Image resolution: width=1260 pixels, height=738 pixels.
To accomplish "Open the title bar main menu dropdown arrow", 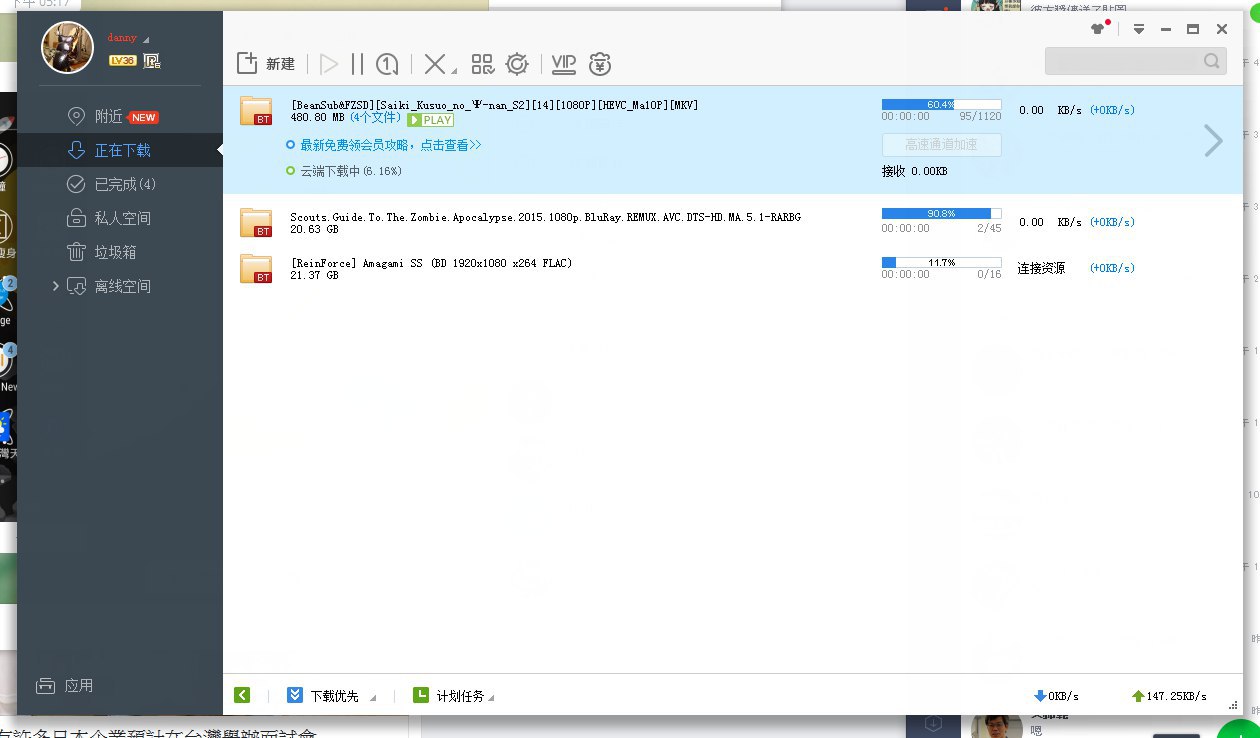I will coord(1138,29).
